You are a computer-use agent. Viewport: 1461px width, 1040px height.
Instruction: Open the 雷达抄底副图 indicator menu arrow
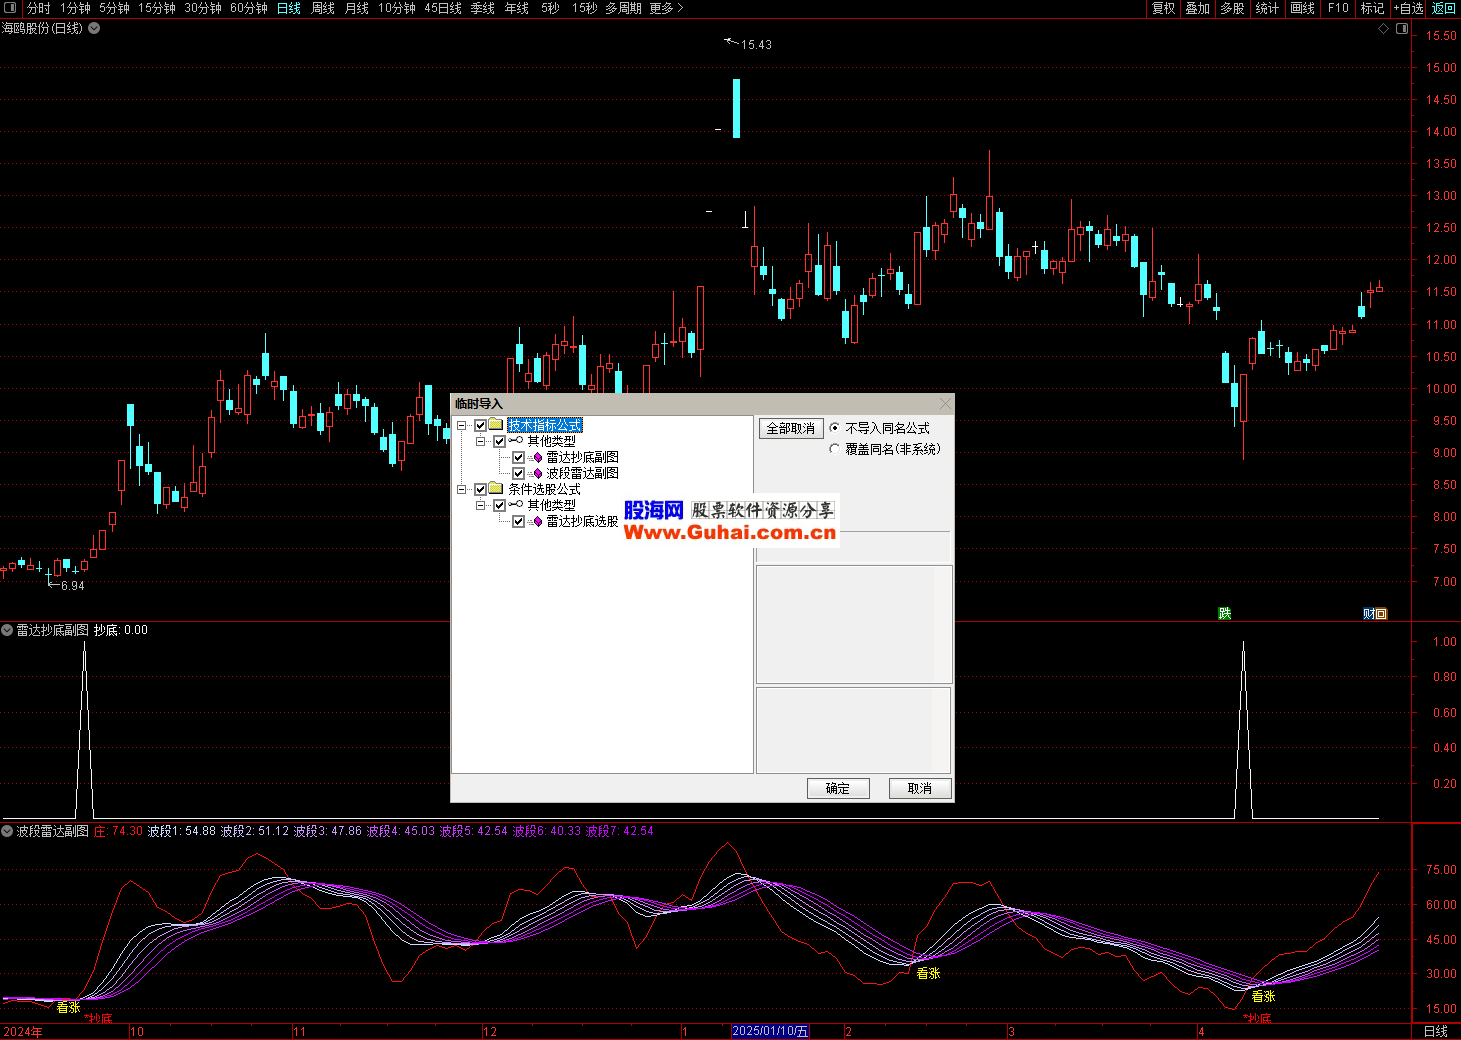[x=7, y=630]
